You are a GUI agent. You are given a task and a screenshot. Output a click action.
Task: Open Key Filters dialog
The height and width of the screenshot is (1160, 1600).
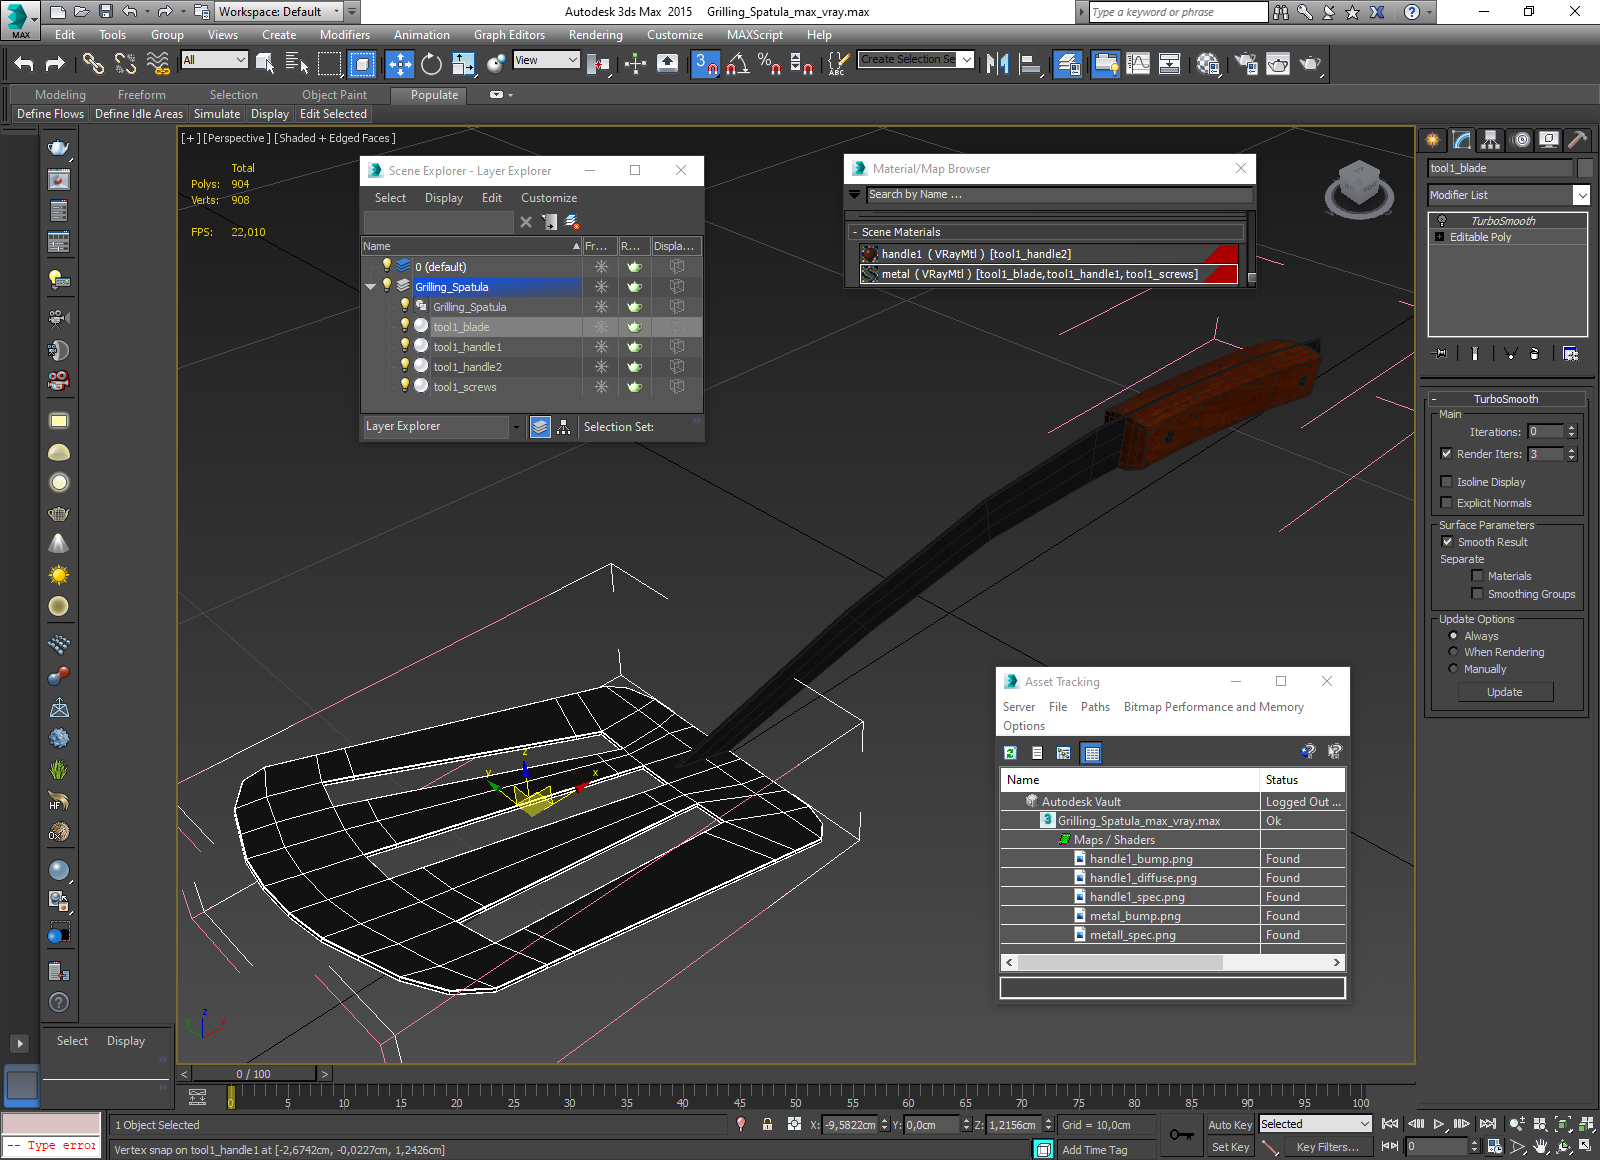tap(1328, 1147)
